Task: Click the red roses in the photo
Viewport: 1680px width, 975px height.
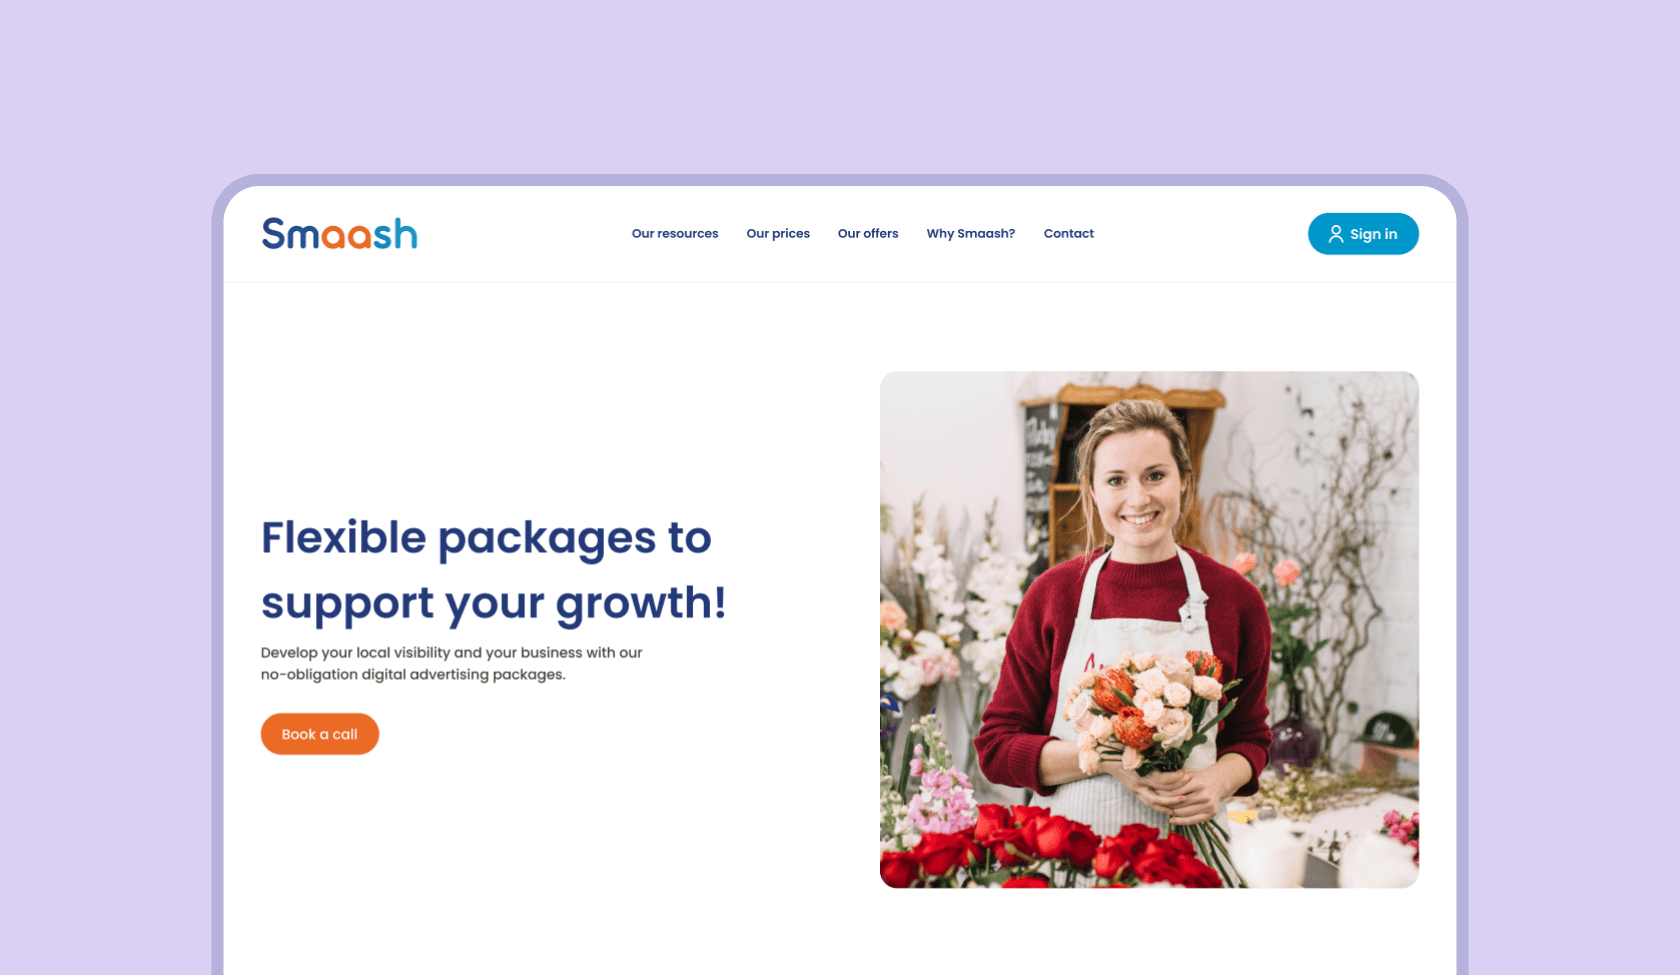Action: click(1050, 850)
